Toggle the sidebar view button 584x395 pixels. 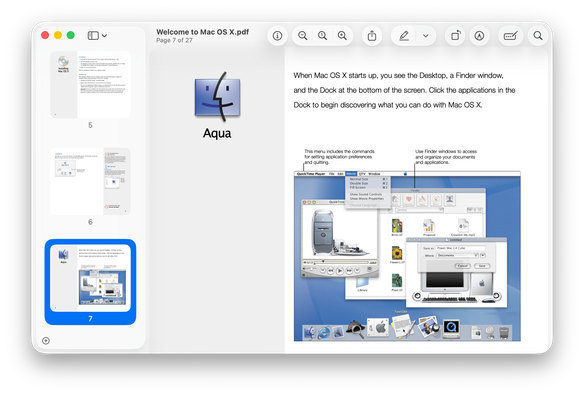93,36
